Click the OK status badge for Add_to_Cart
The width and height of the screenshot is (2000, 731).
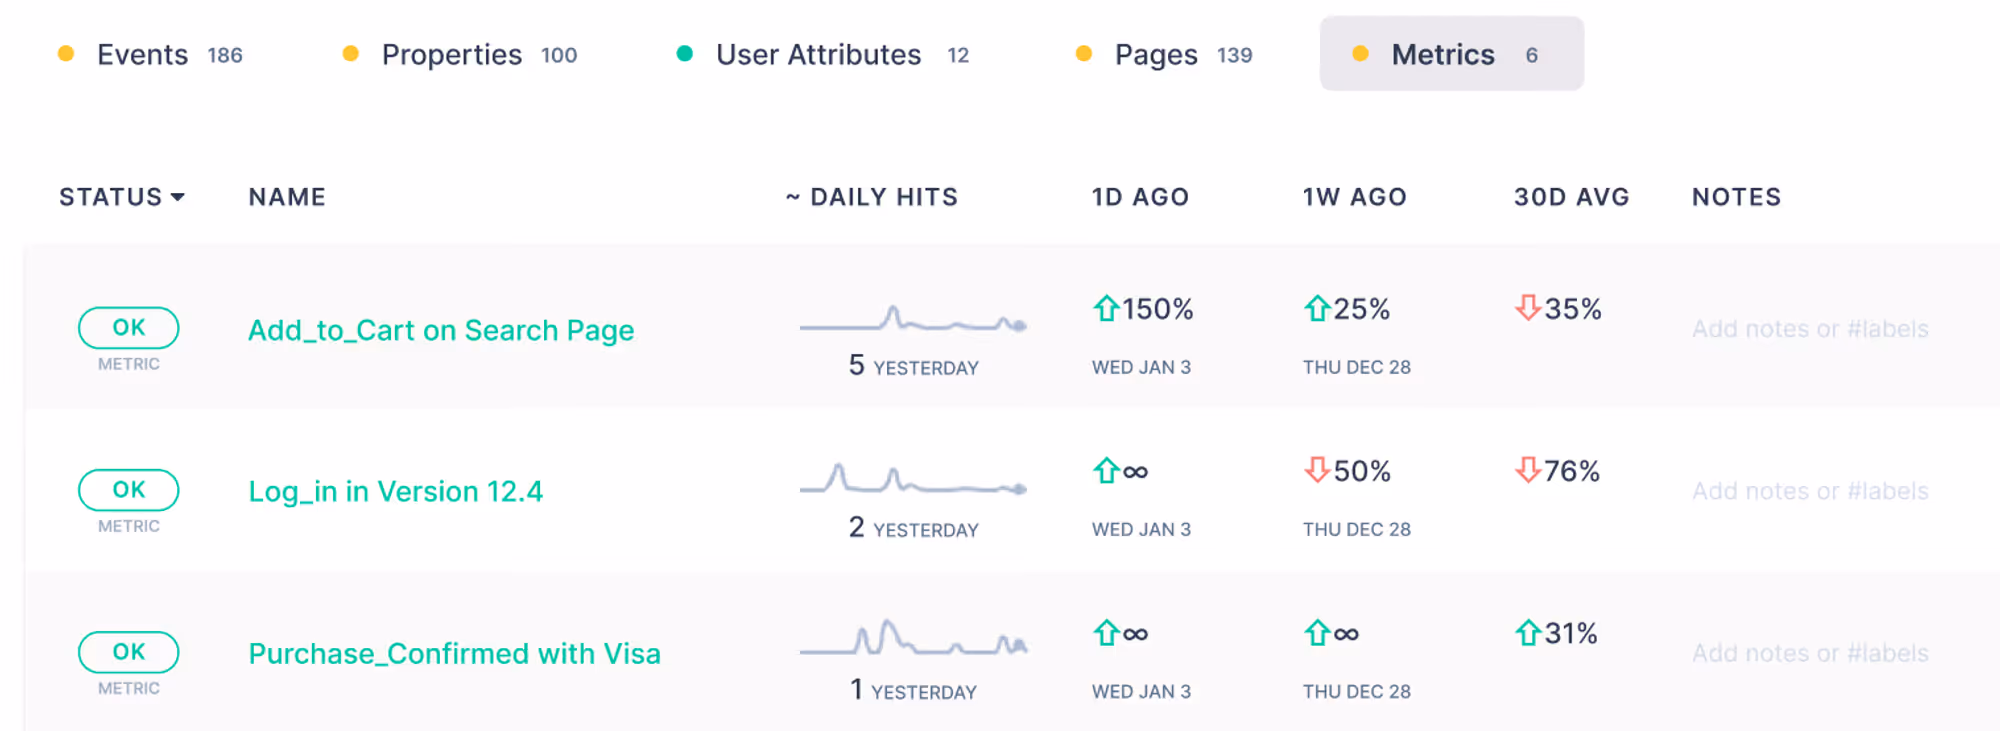coord(129,327)
